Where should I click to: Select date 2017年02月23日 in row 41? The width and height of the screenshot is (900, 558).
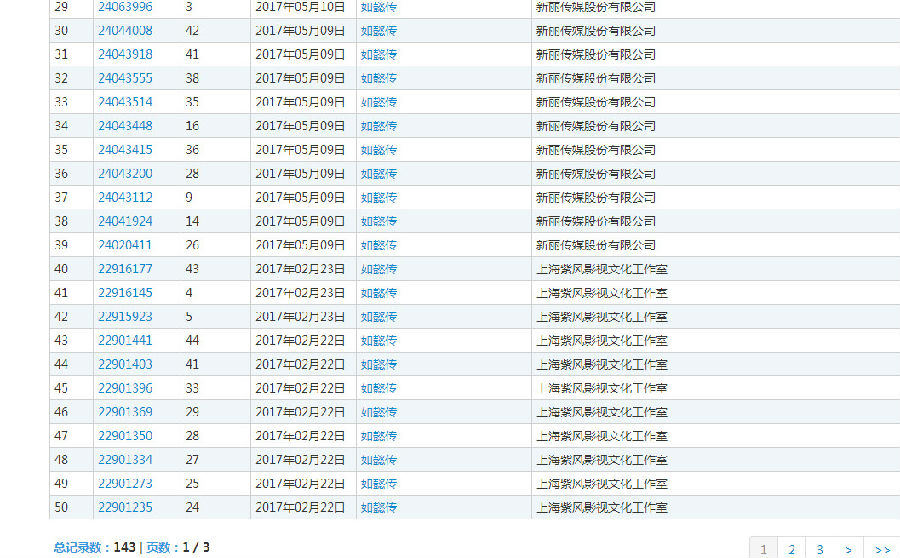[x=300, y=293]
